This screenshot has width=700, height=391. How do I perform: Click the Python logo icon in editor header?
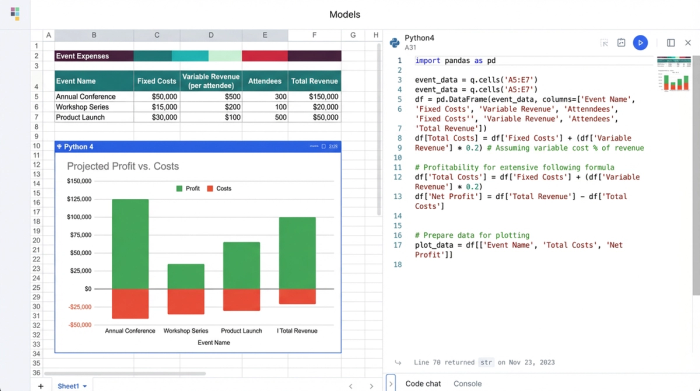(x=395, y=42)
